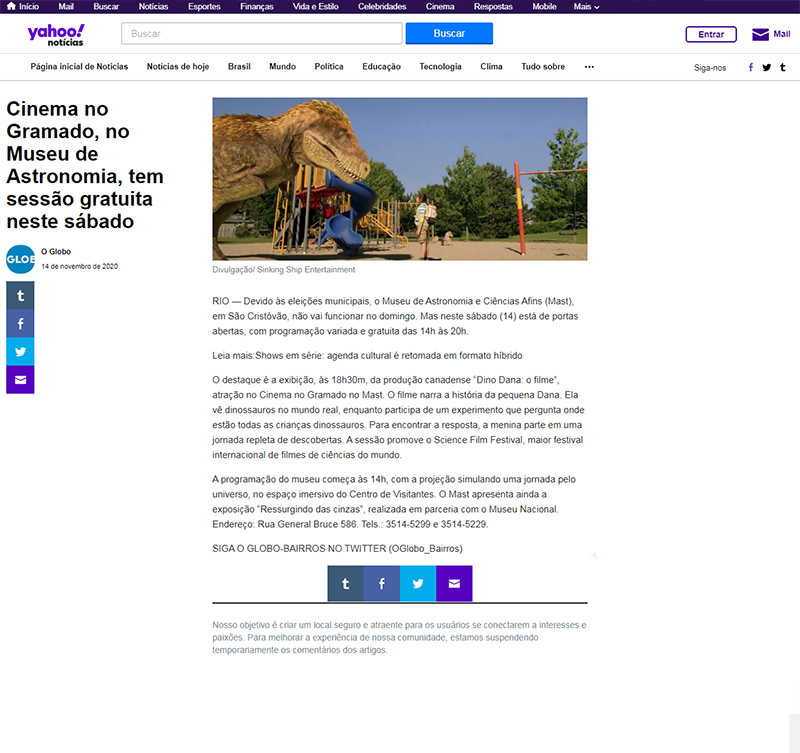Viewport: 800px width, 753px height.
Task: Share article on Twitter from left sidebar
Action: (20, 352)
